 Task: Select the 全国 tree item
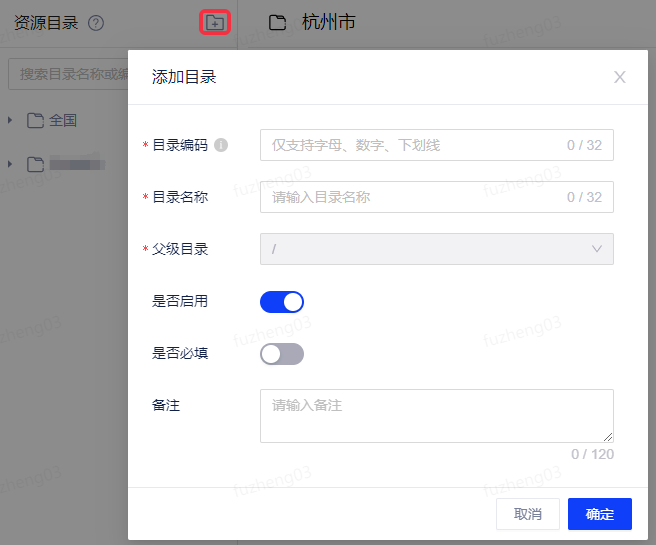(63, 120)
